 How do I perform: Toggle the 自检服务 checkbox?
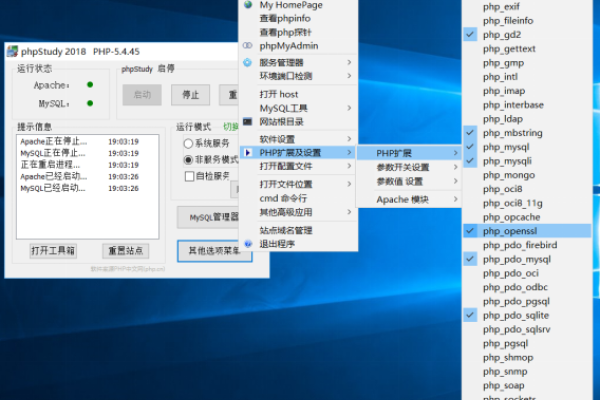click(x=189, y=176)
